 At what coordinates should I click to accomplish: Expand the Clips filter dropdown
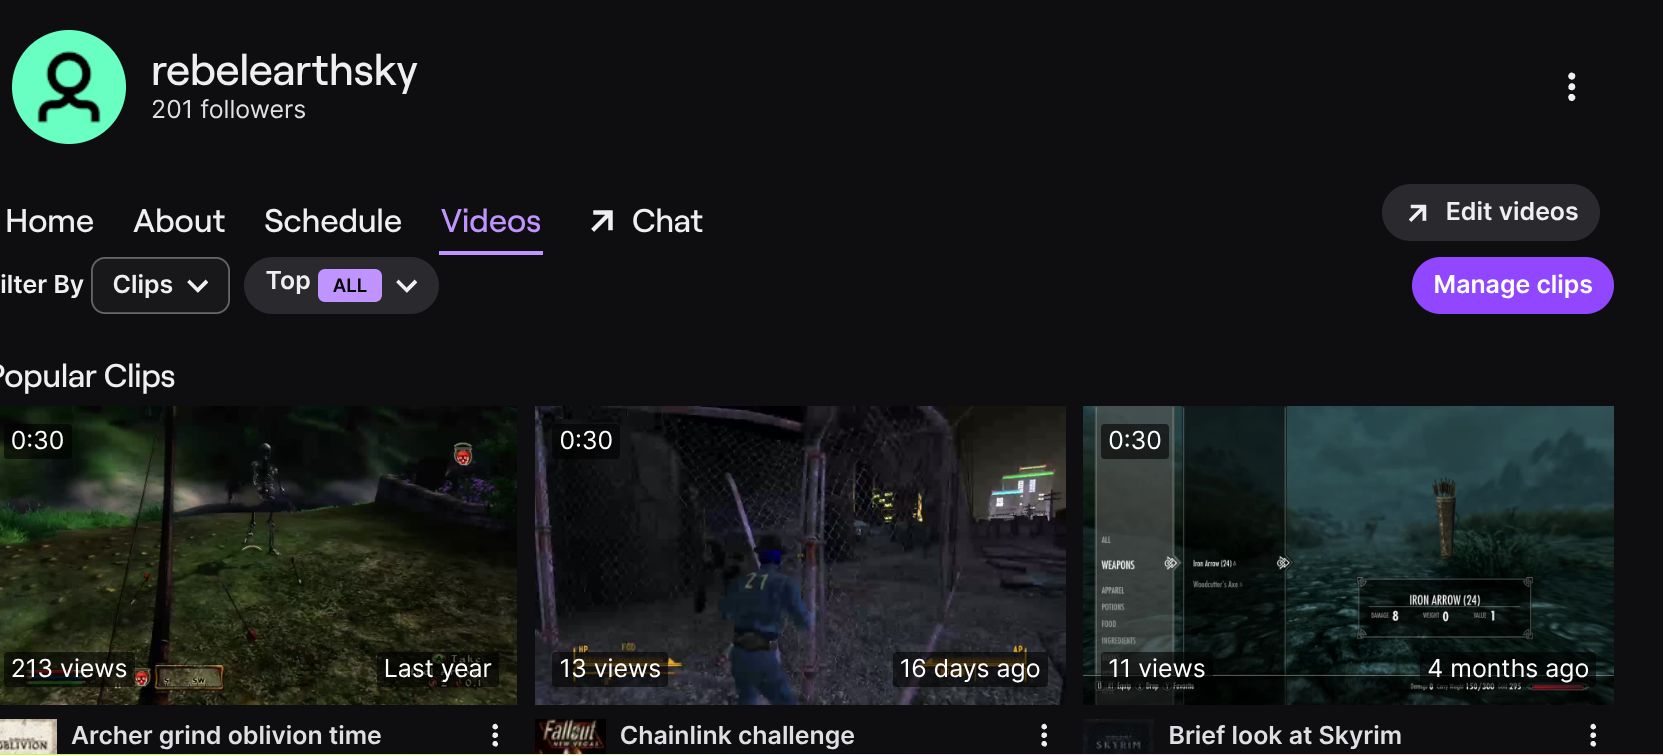[x=160, y=285]
